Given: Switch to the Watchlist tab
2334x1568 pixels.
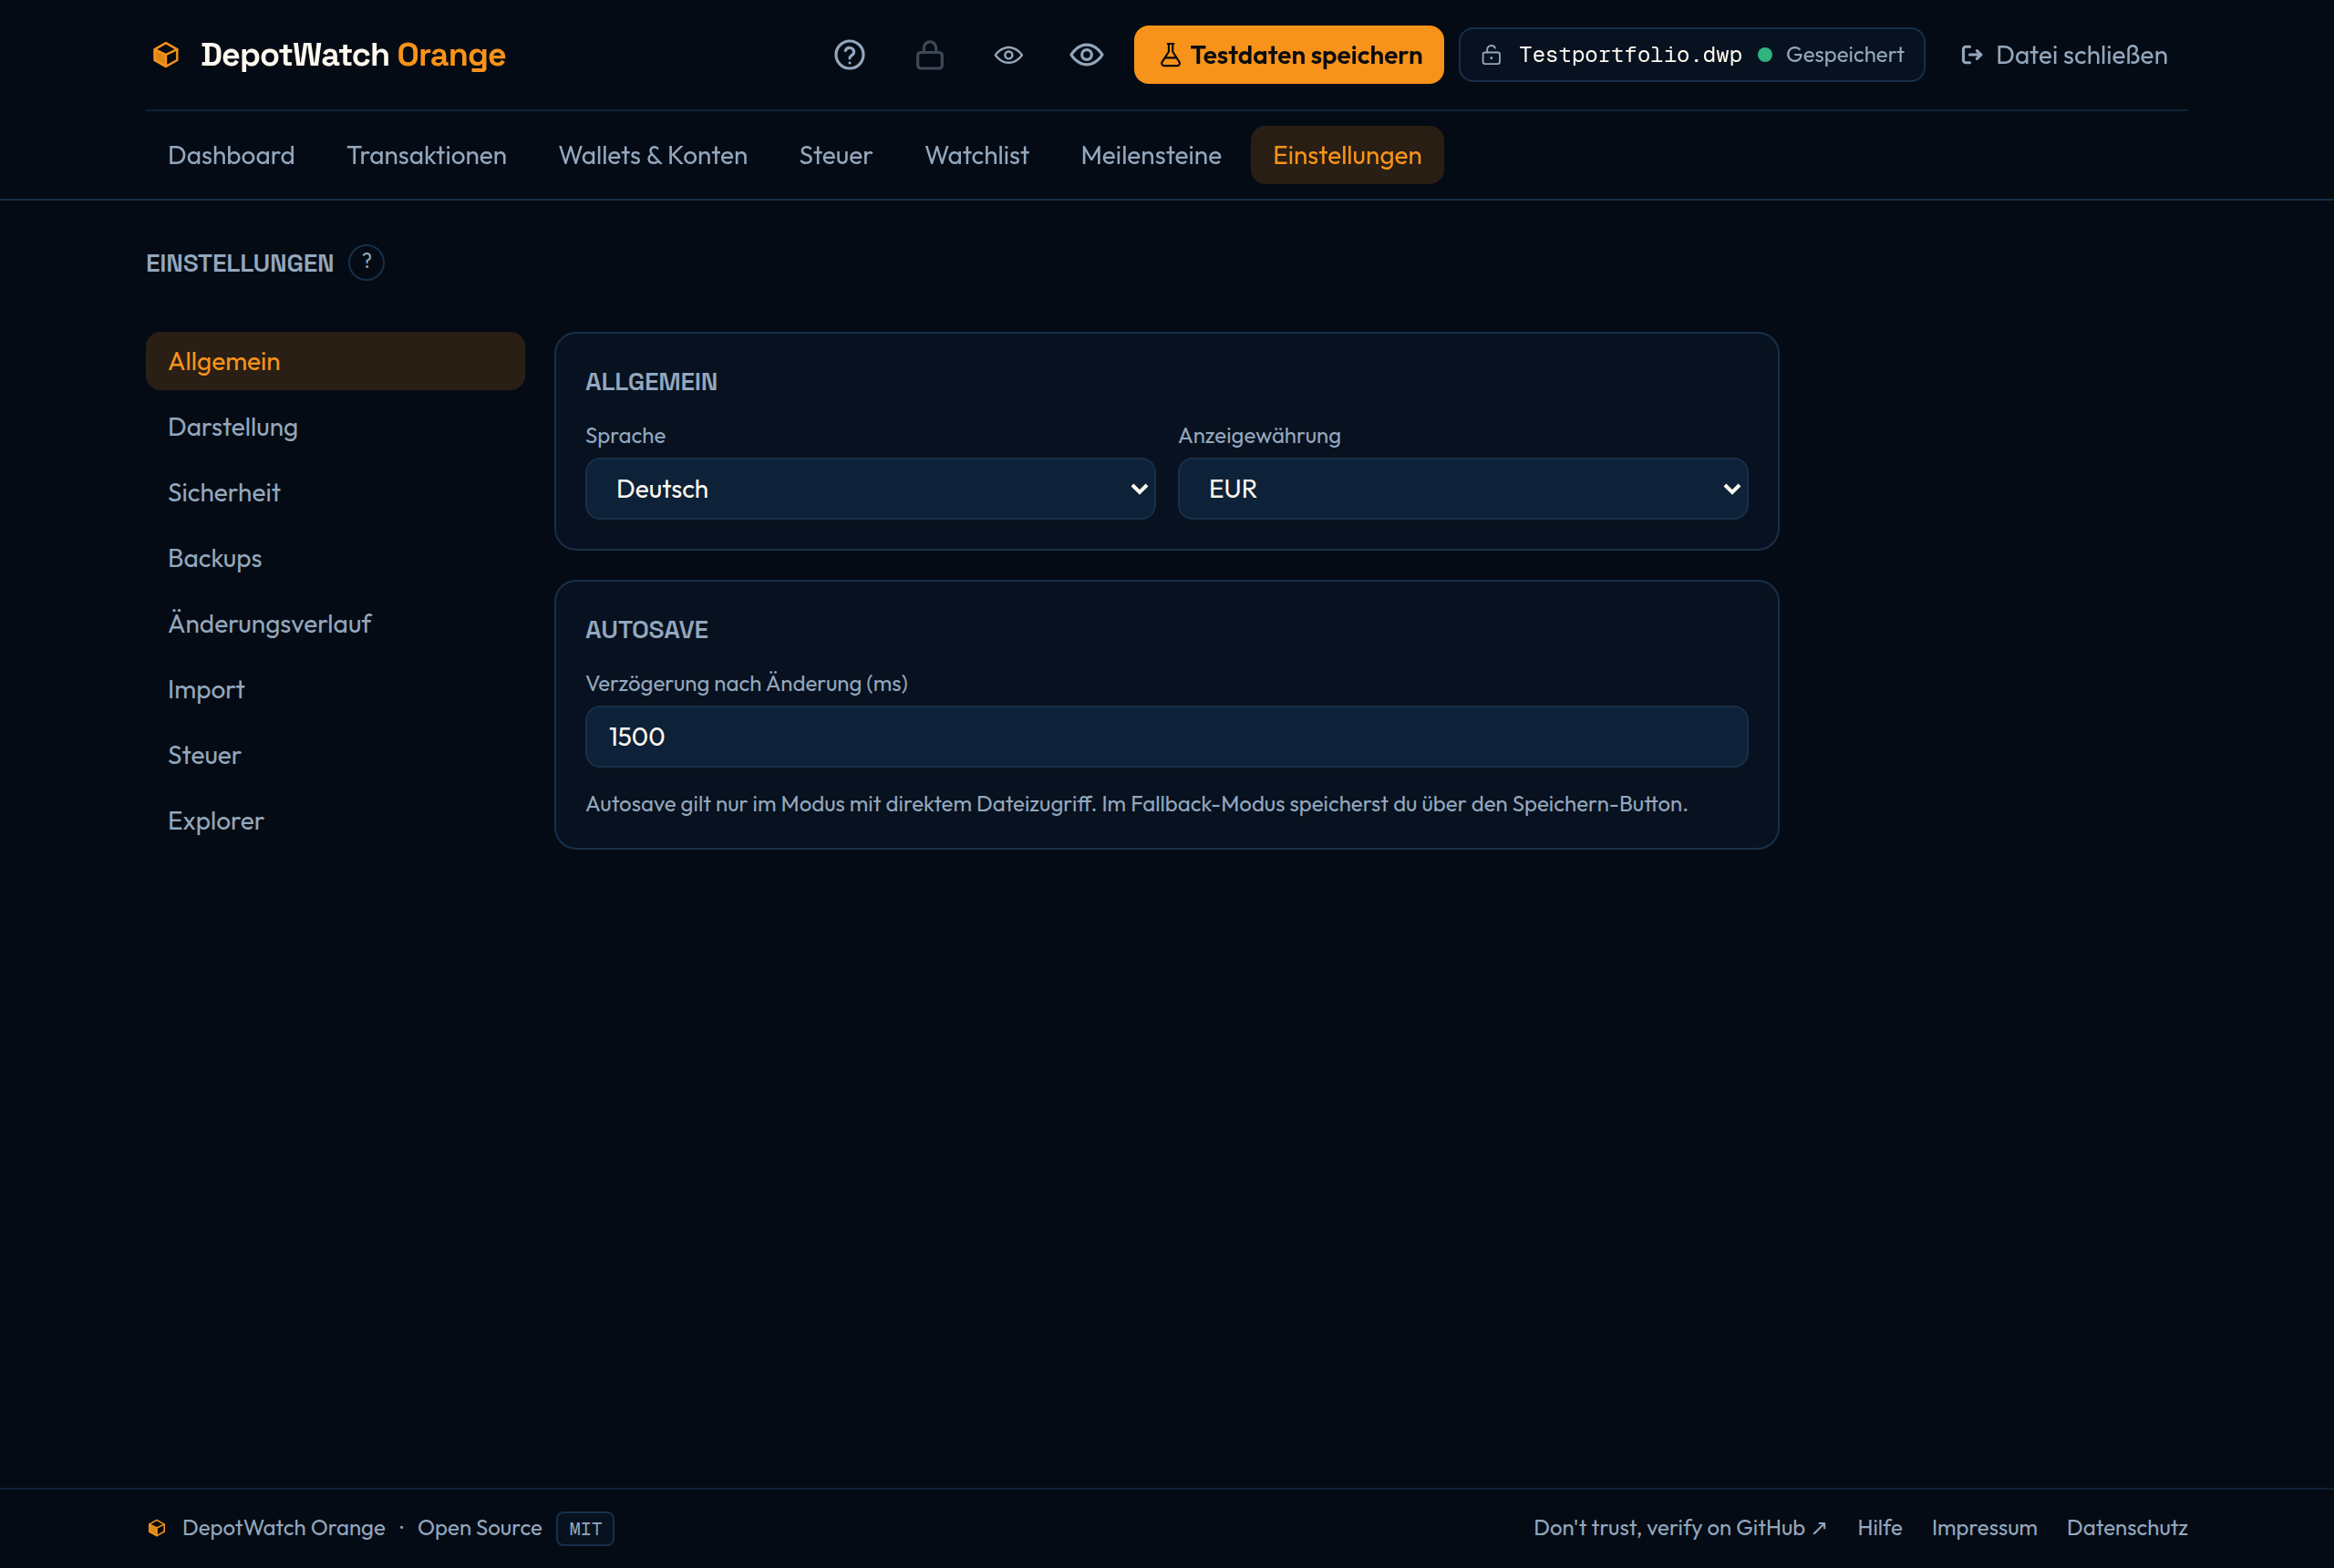Looking at the screenshot, I should (x=976, y=155).
